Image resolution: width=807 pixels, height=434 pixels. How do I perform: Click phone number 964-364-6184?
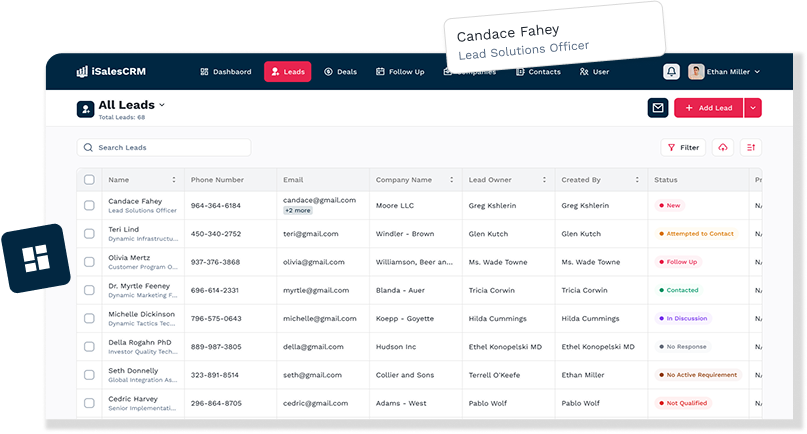click(216, 205)
